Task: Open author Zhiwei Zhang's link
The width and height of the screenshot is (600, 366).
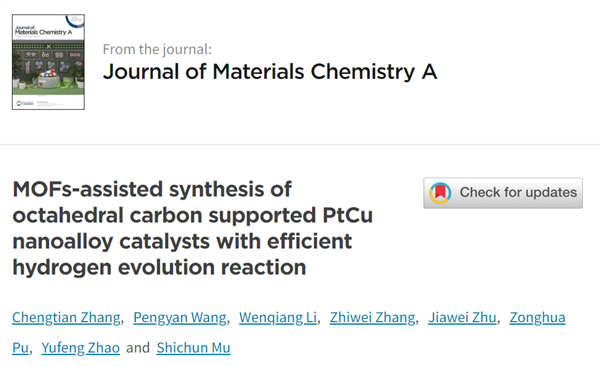Action: click(372, 318)
